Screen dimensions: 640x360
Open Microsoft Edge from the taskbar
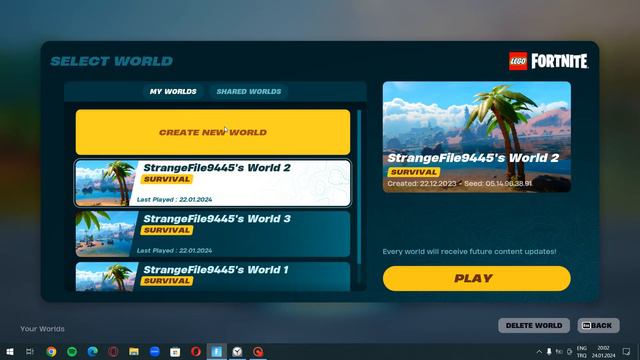point(93,351)
